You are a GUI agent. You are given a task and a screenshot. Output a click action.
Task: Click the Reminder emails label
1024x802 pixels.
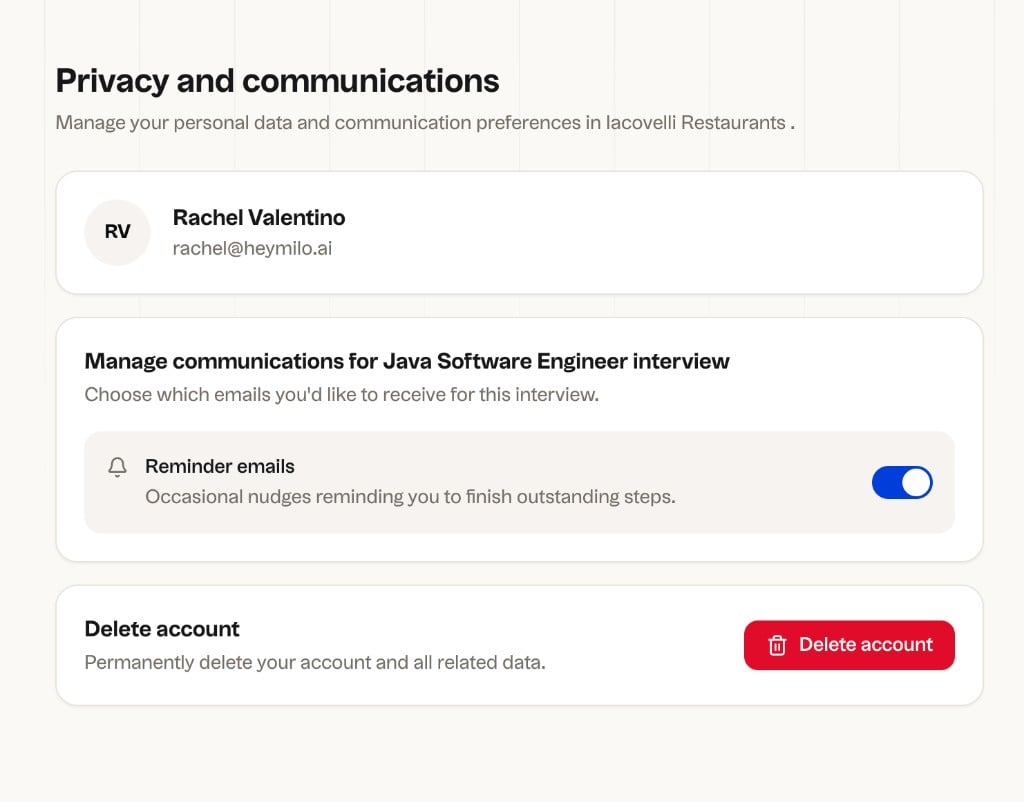(x=219, y=466)
